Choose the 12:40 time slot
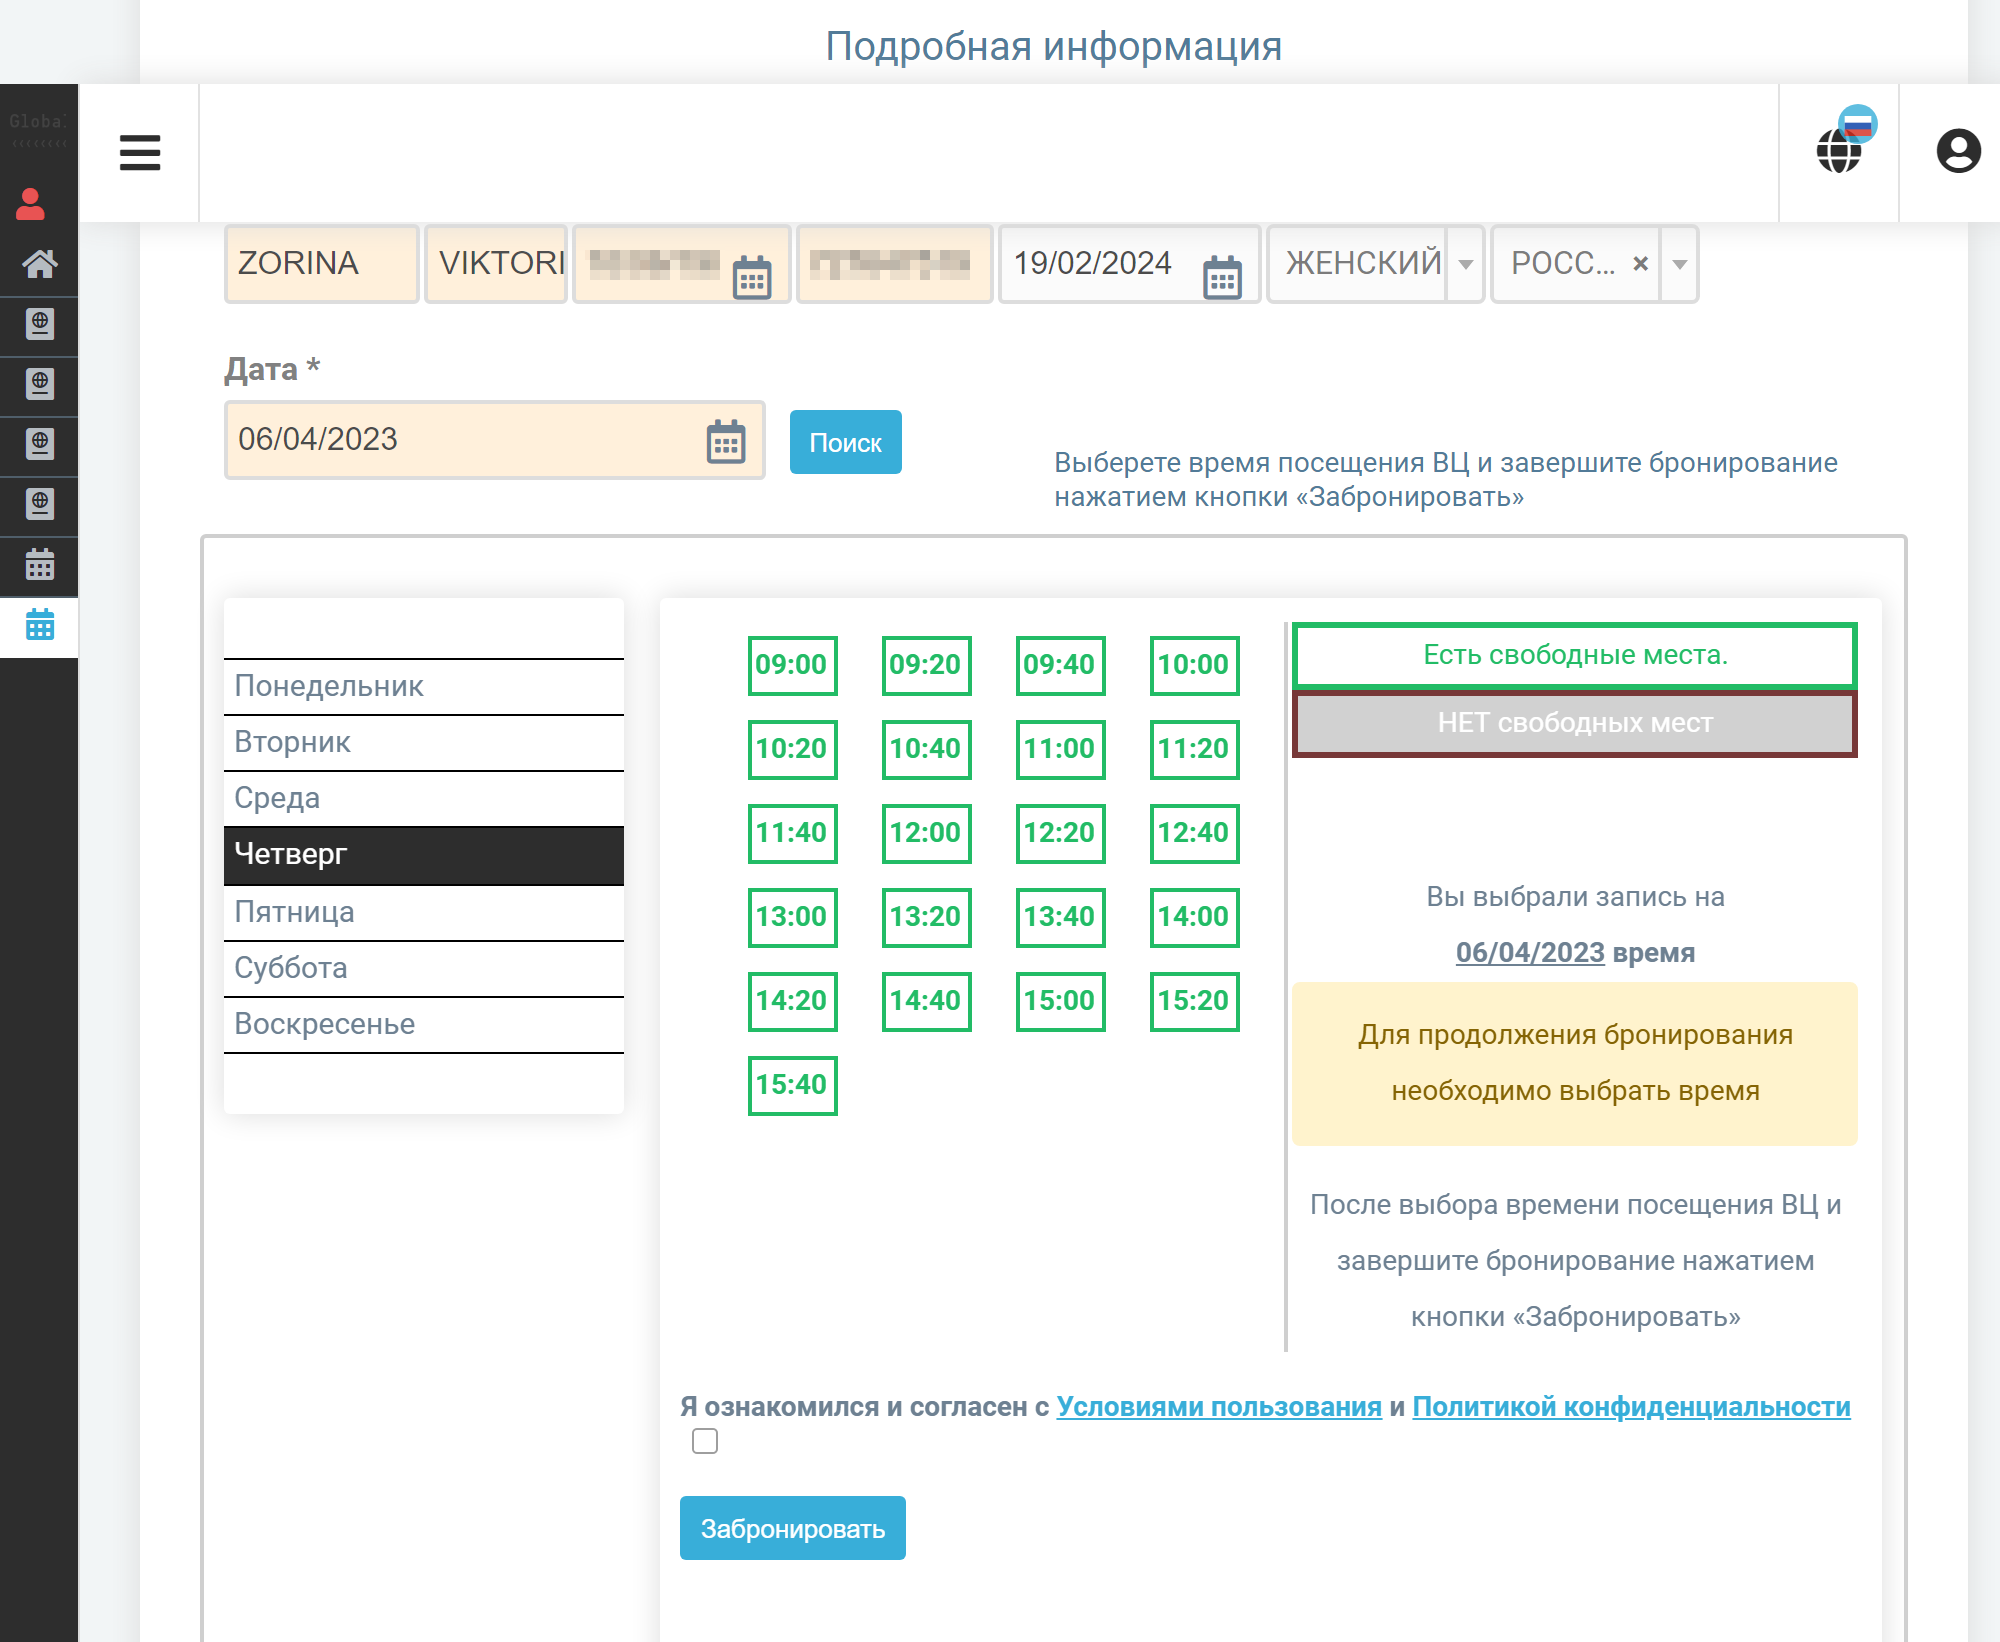 click(1194, 833)
